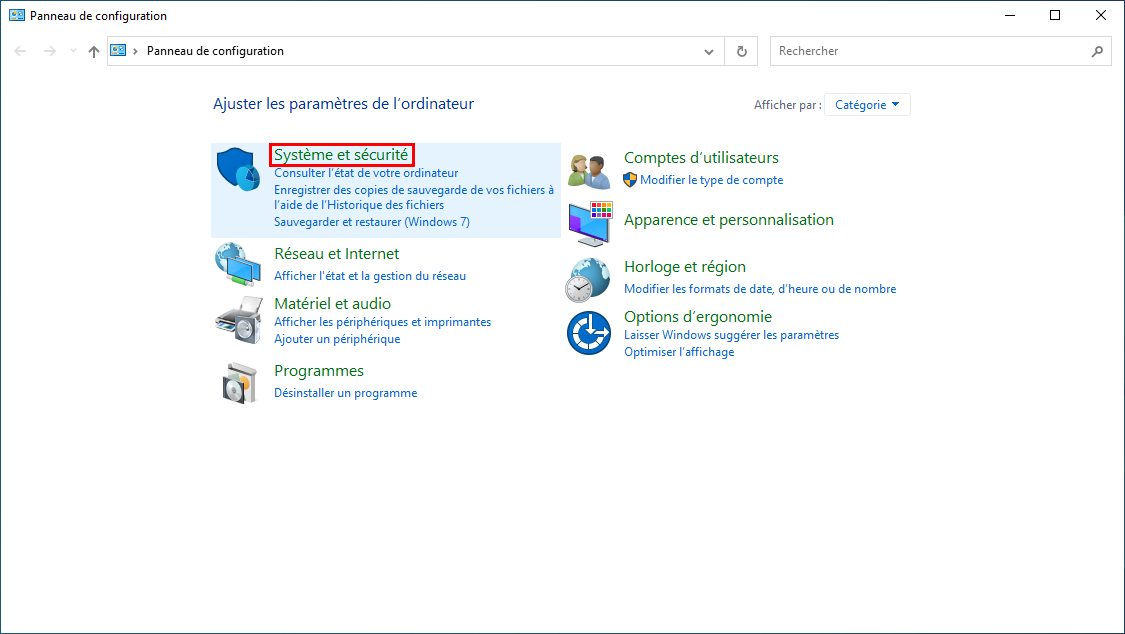Open Programmes category
This screenshot has width=1125, height=634.
click(319, 371)
